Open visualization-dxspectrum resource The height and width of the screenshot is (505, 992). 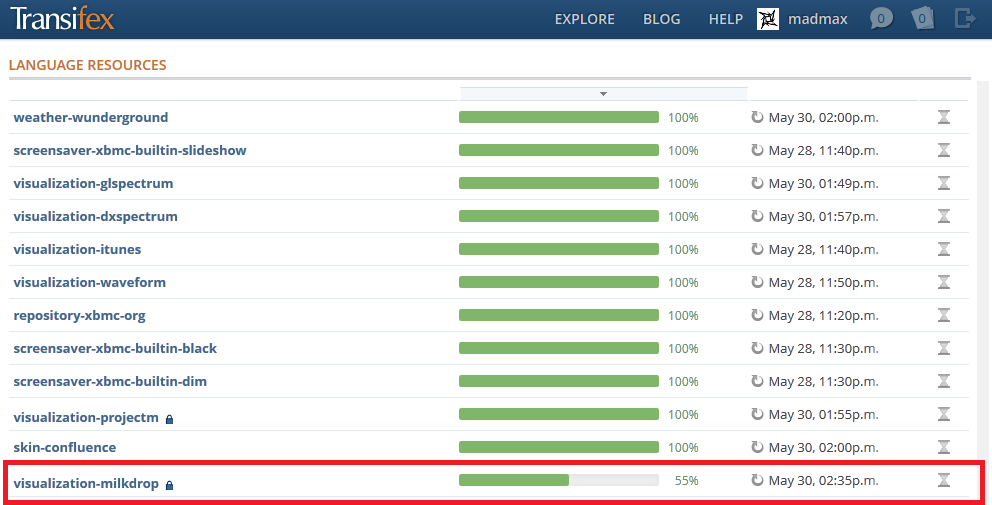96,216
